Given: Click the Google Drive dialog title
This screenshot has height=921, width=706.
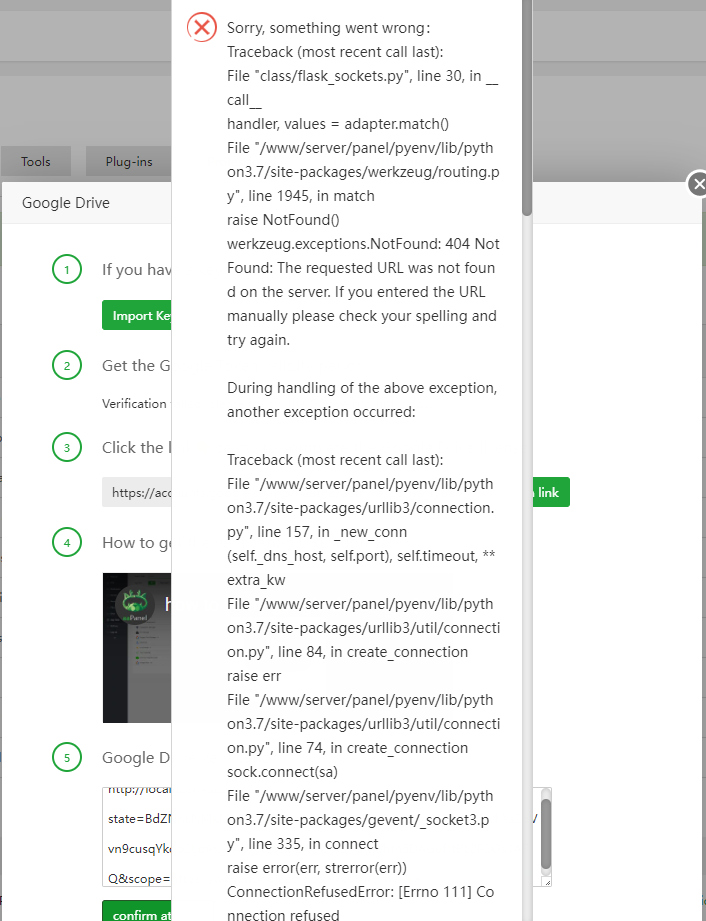Looking at the screenshot, I should coord(66,203).
